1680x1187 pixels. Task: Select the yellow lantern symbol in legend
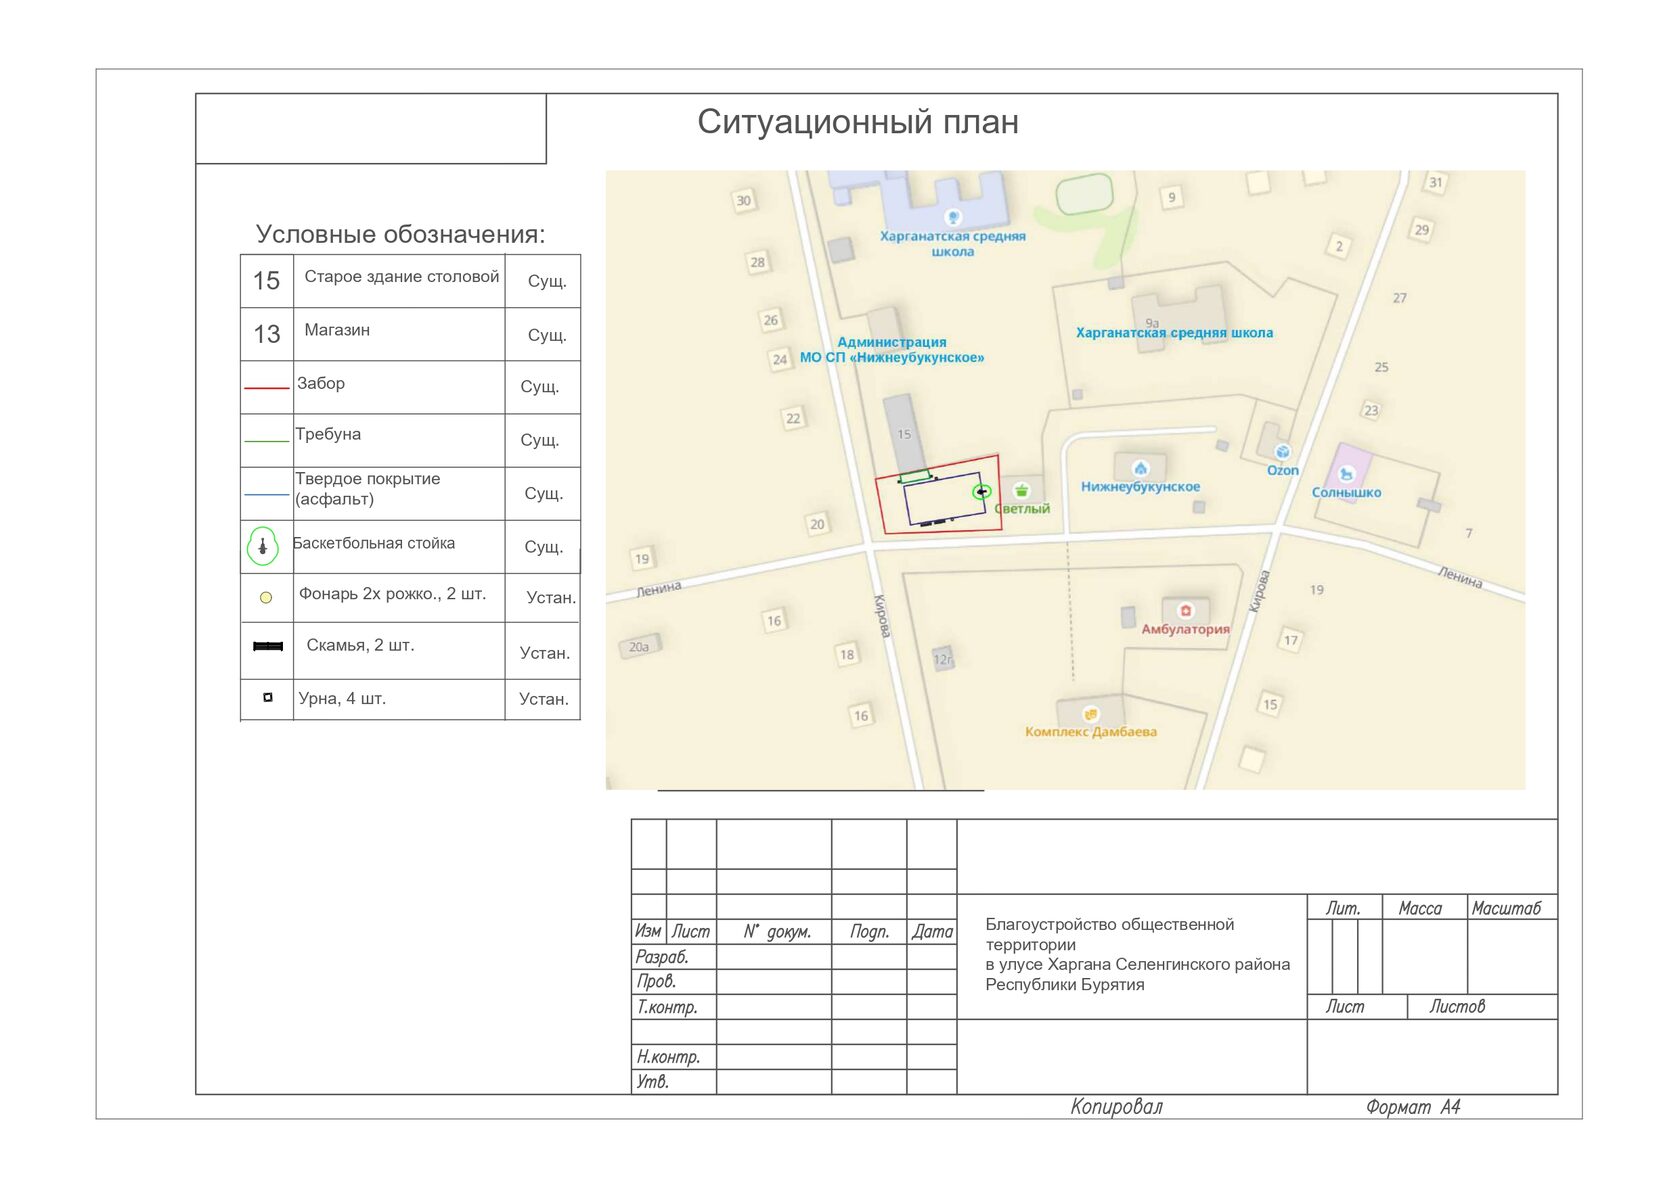pyautogui.click(x=266, y=597)
